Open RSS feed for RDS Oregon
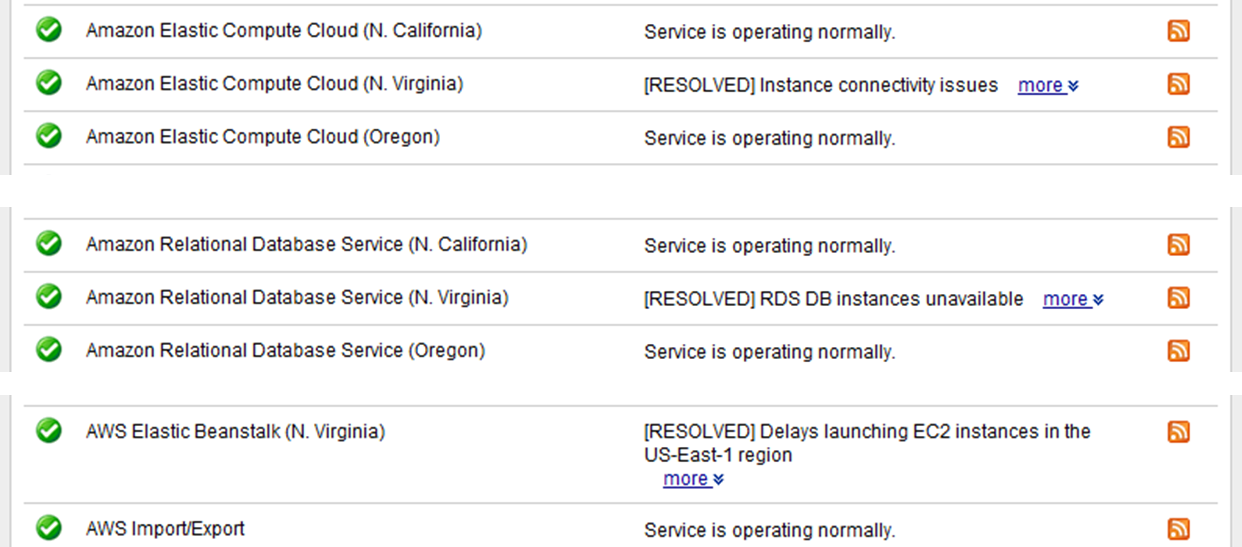The width and height of the screenshot is (1242, 547). pyautogui.click(x=1179, y=350)
